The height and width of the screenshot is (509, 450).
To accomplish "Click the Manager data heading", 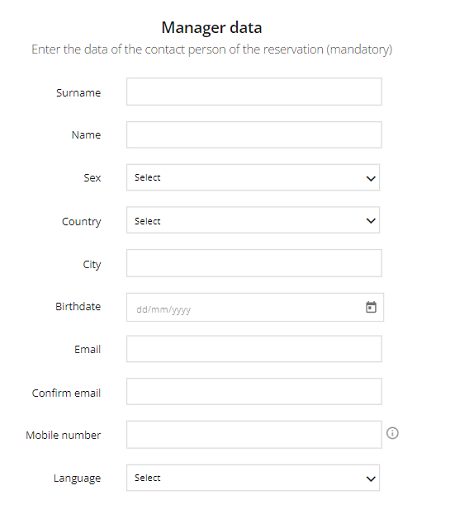I will pos(212,28).
